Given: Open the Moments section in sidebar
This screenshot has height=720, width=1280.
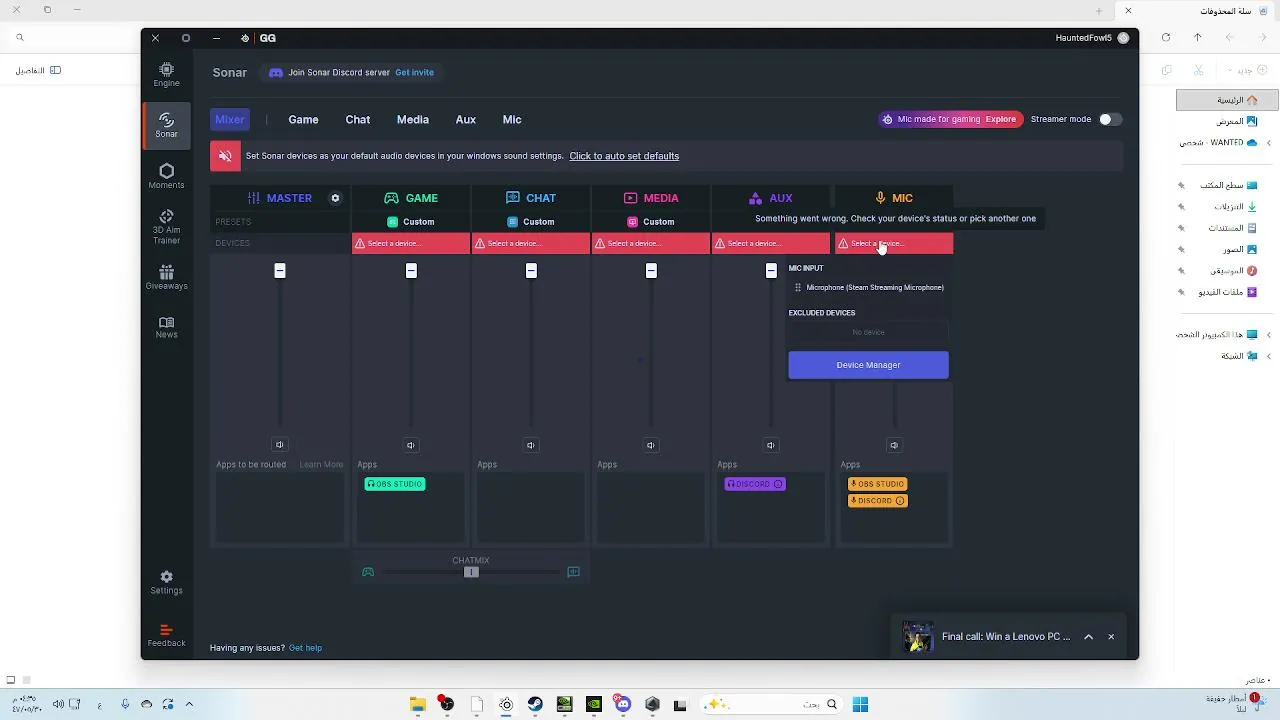Looking at the screenshot, I should coord(166,176).
